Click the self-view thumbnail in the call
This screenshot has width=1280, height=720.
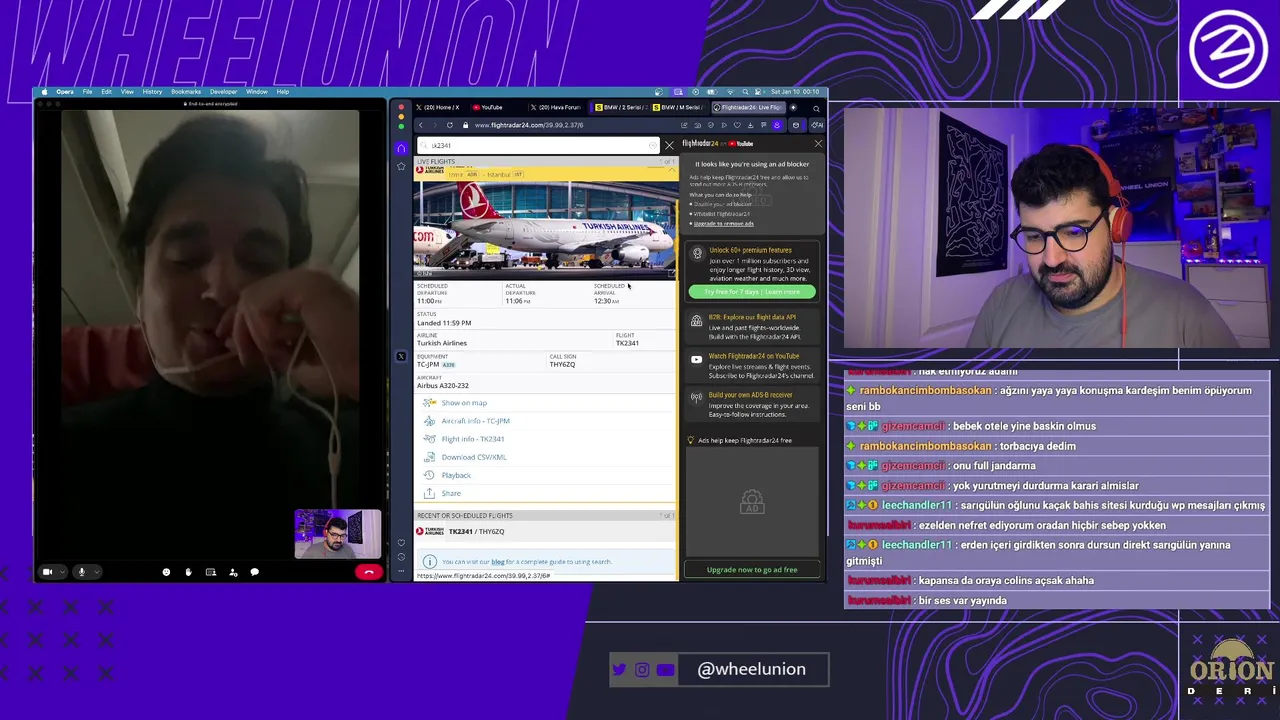[337, 535]
